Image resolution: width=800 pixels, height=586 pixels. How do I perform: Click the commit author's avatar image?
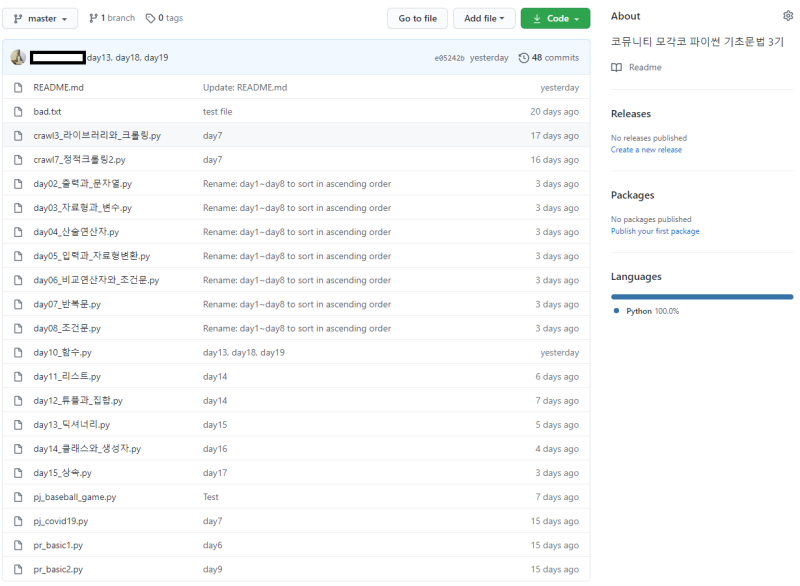click(x=18, y=58)
